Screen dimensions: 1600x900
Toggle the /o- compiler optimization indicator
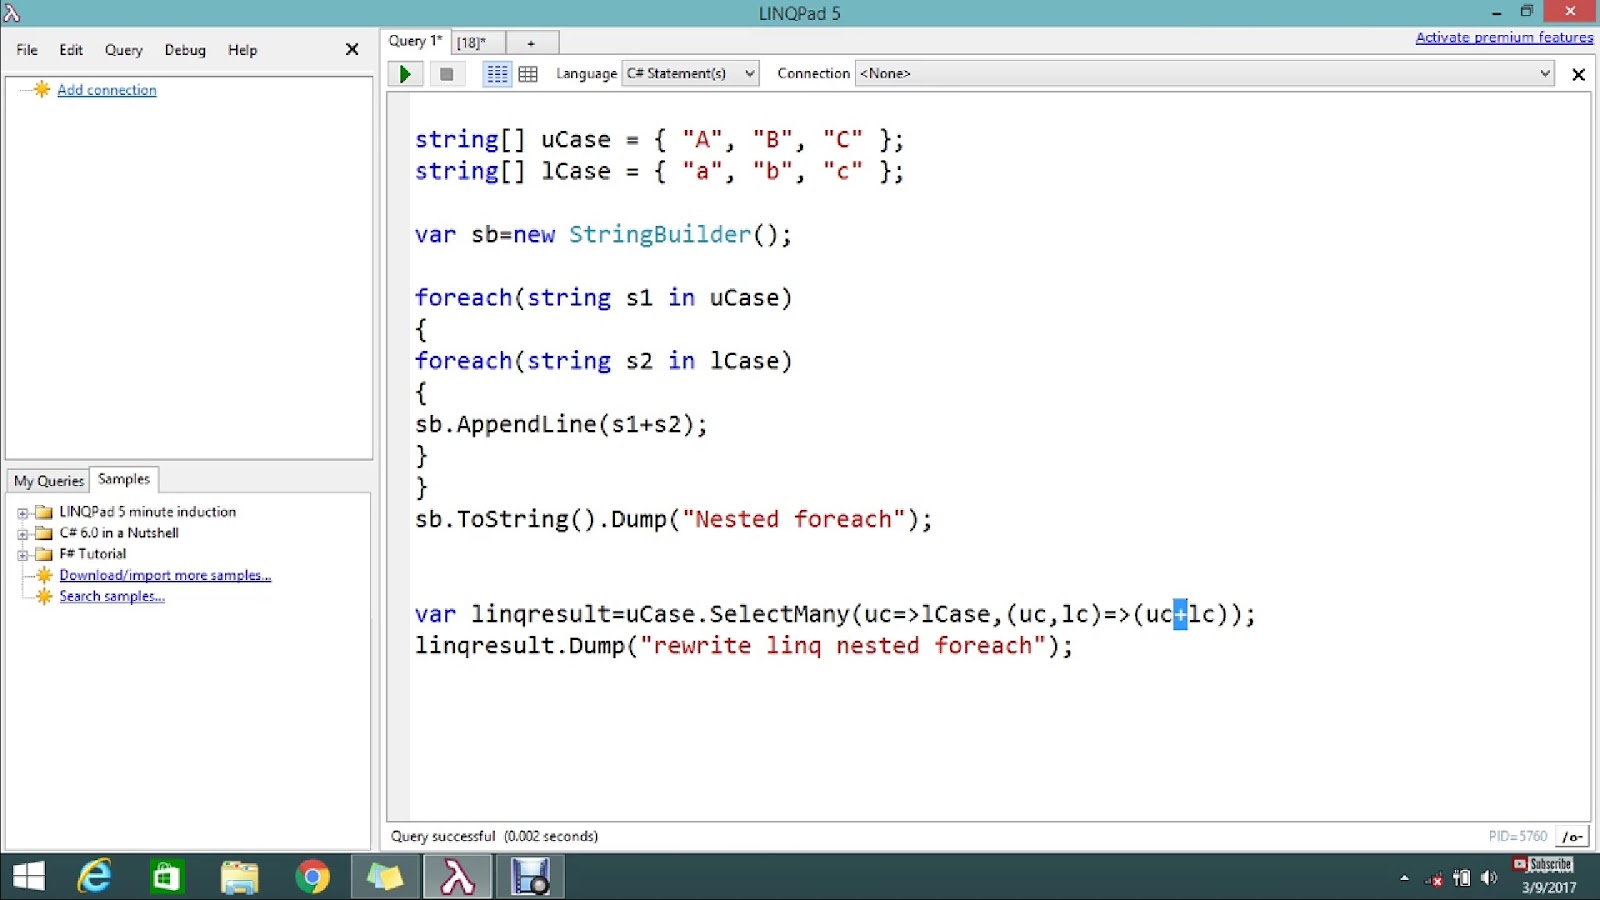pos(1569,836)
